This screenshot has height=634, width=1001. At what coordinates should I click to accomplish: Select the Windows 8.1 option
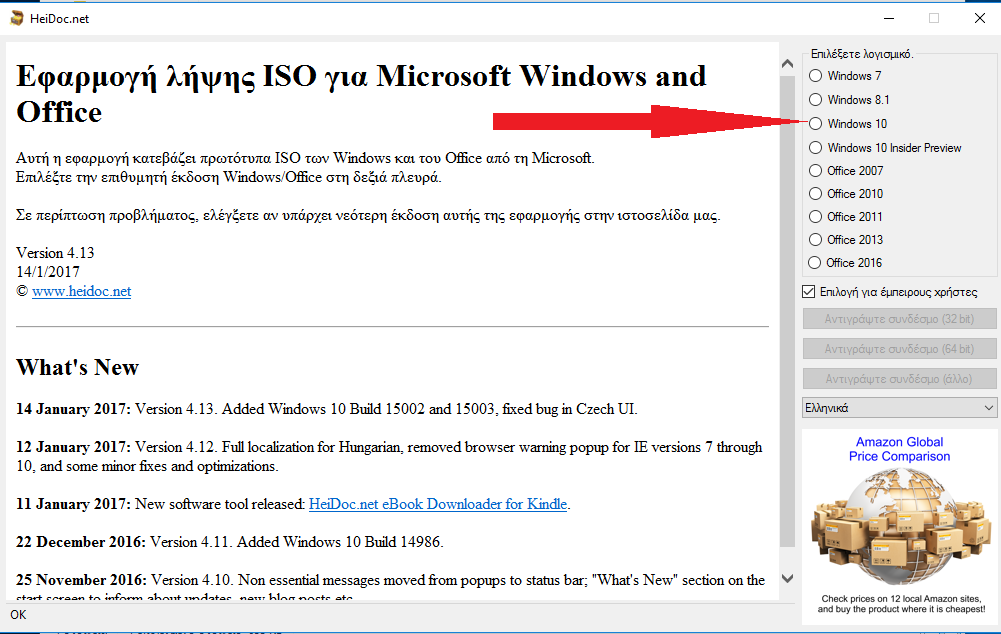(x=816, y=100)
